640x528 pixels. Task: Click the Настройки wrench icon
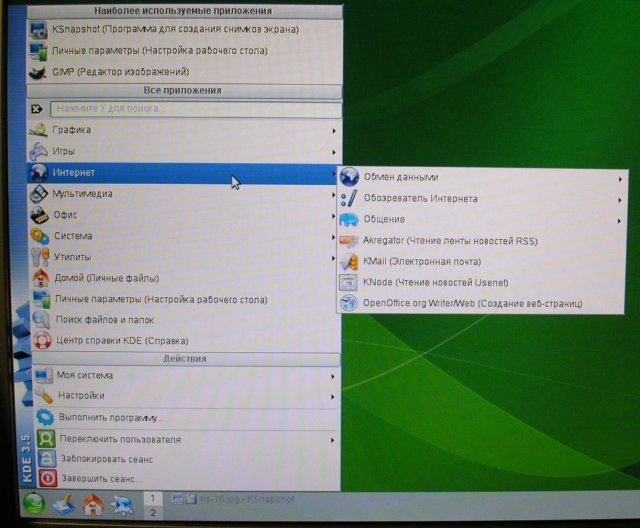(44, 395)
